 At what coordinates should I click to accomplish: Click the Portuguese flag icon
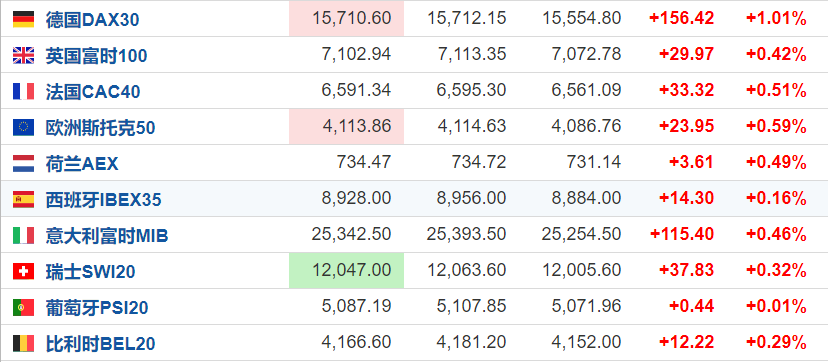pyautogui.click(x=23, y=307)
